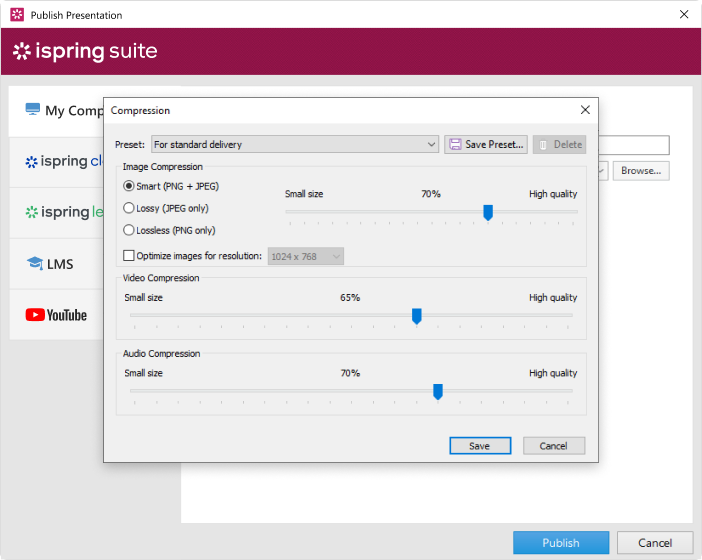Click the text field above Browse
This screenshot has width=702, height=560.
tap(634, 145)
